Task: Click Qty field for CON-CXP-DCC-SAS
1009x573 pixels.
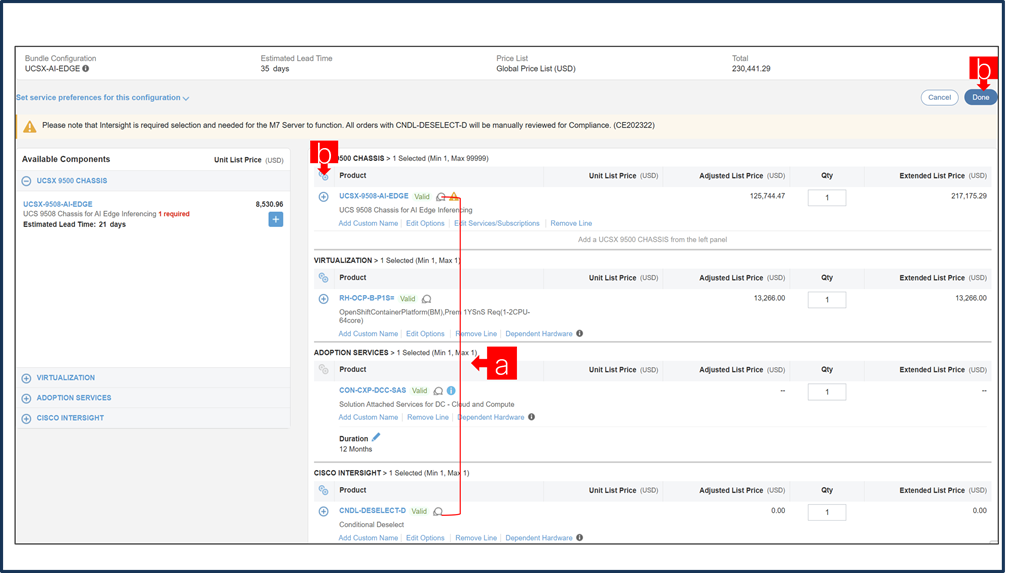Action: (x=827, y=392)
